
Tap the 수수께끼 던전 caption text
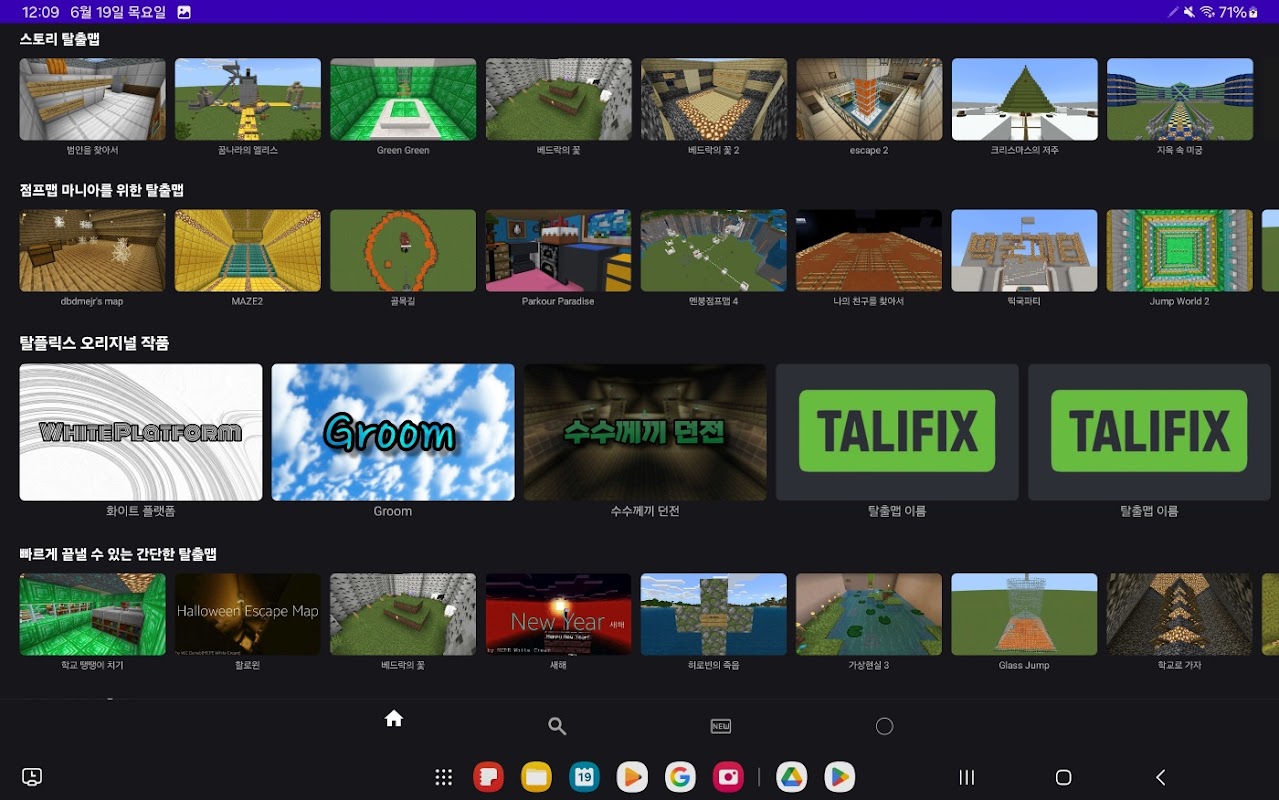[645, 511]
